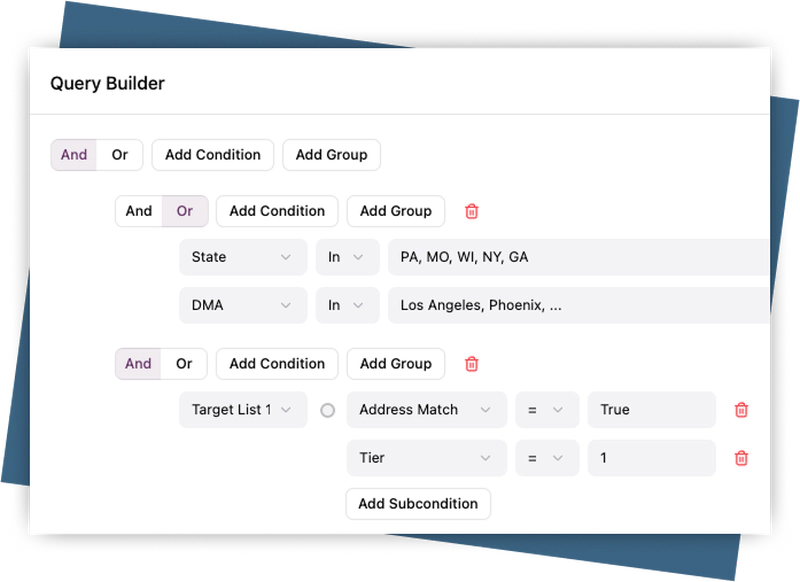Click Add Group in the Target List group

coord(396,364)
